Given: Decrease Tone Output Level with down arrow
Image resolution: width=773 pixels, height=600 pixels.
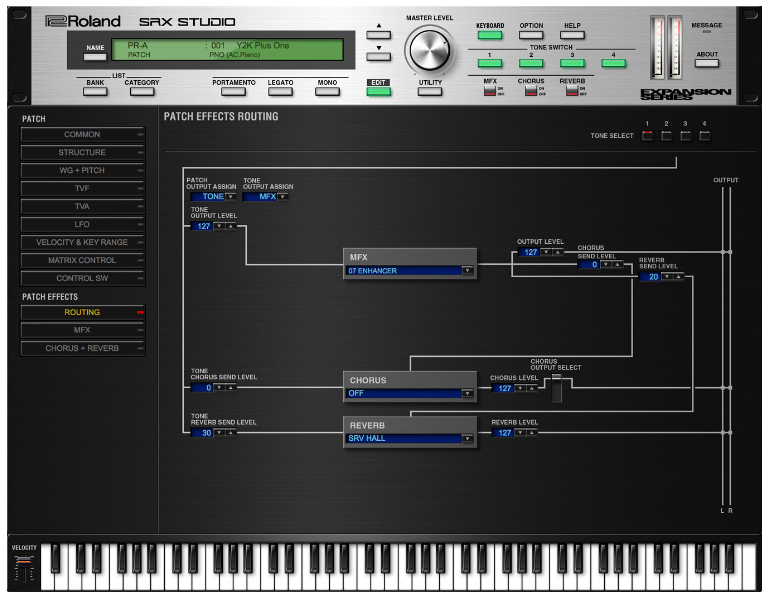Looking at the screenshot, I should pyautogui.click(x=219, y=226).
